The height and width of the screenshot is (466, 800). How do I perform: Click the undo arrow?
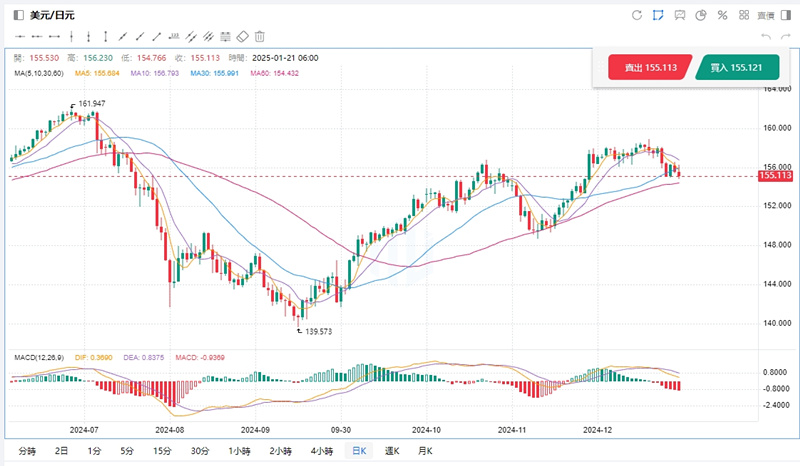[765, 37]
